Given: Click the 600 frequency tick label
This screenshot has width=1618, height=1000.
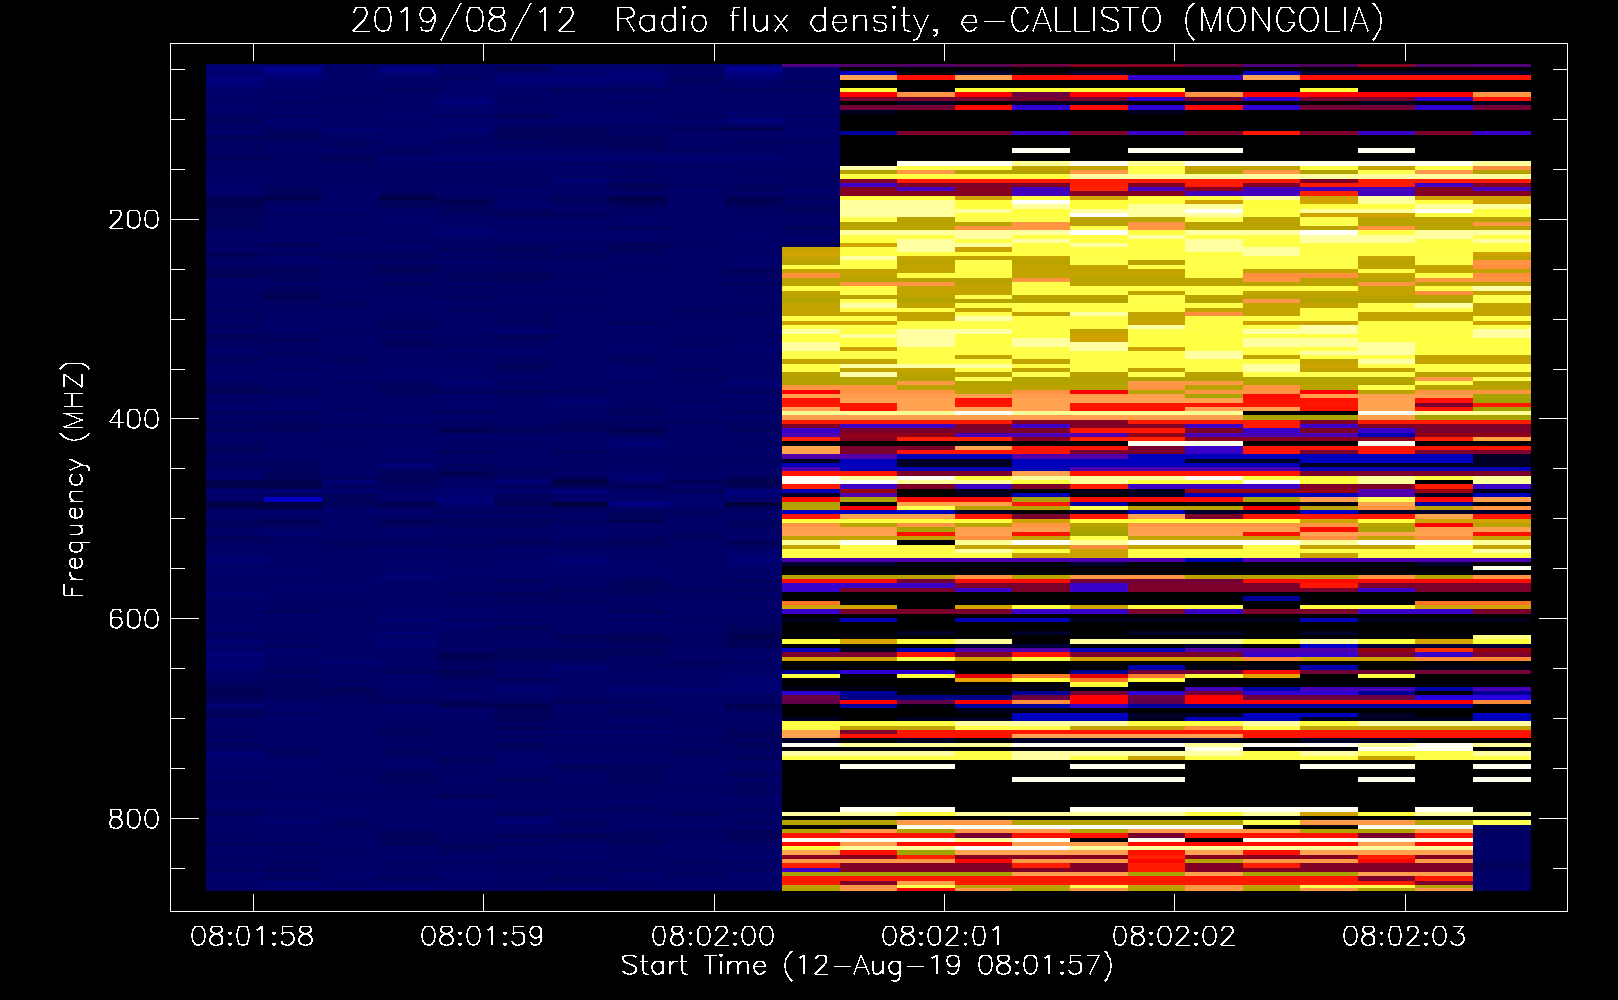Looking at the screenshot, I should tap(134, 619).
